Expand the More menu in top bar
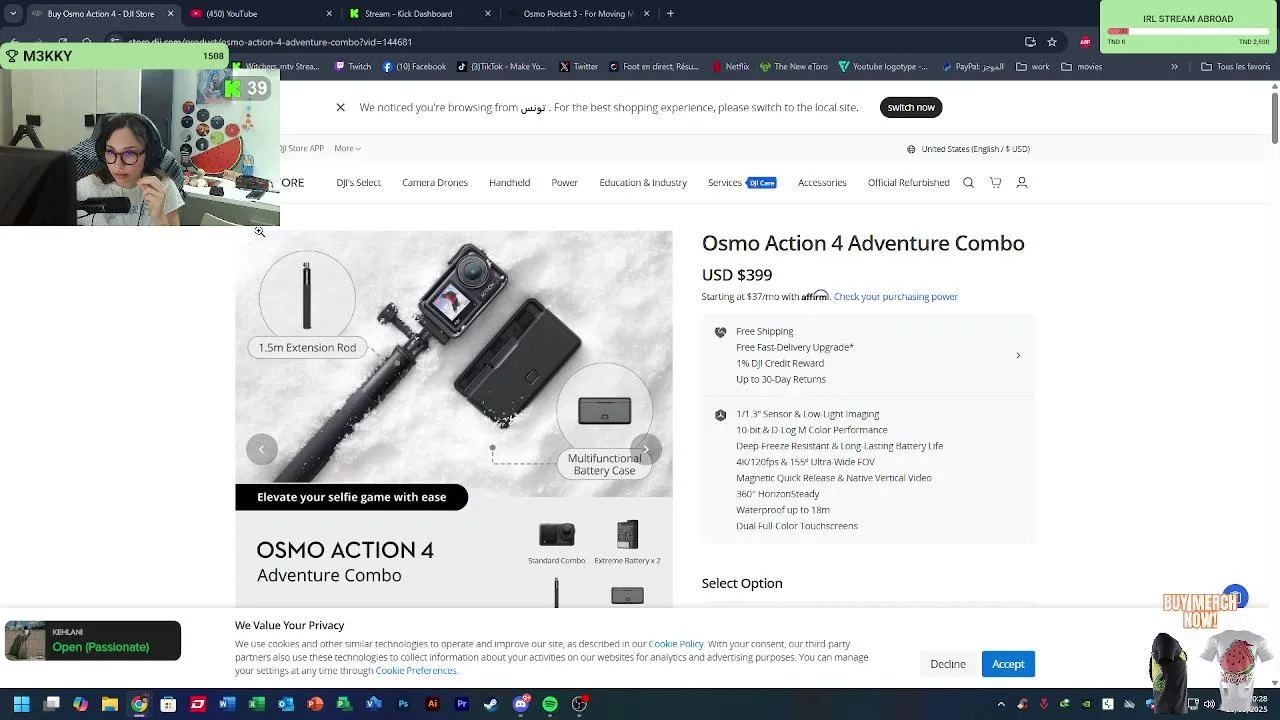The height and width of the screenshot is (720, 1280). click(x=347, y=148)
